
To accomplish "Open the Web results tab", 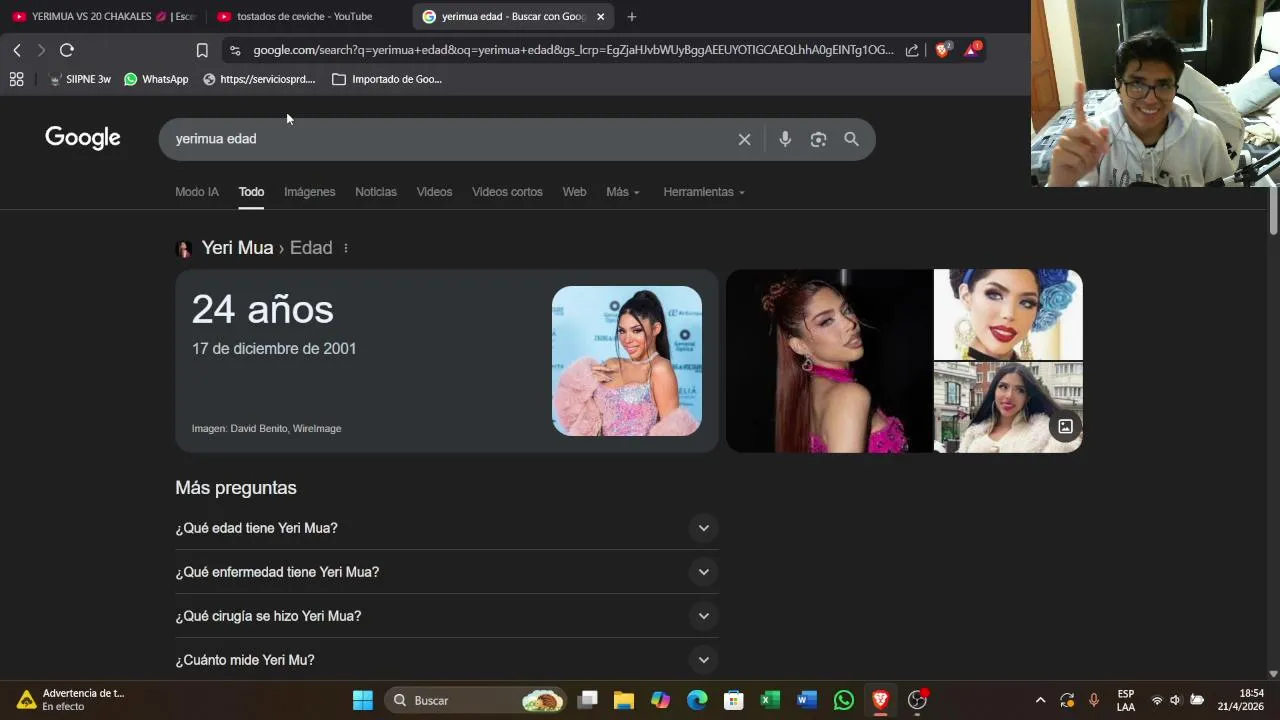I will [x=574, y=192].
